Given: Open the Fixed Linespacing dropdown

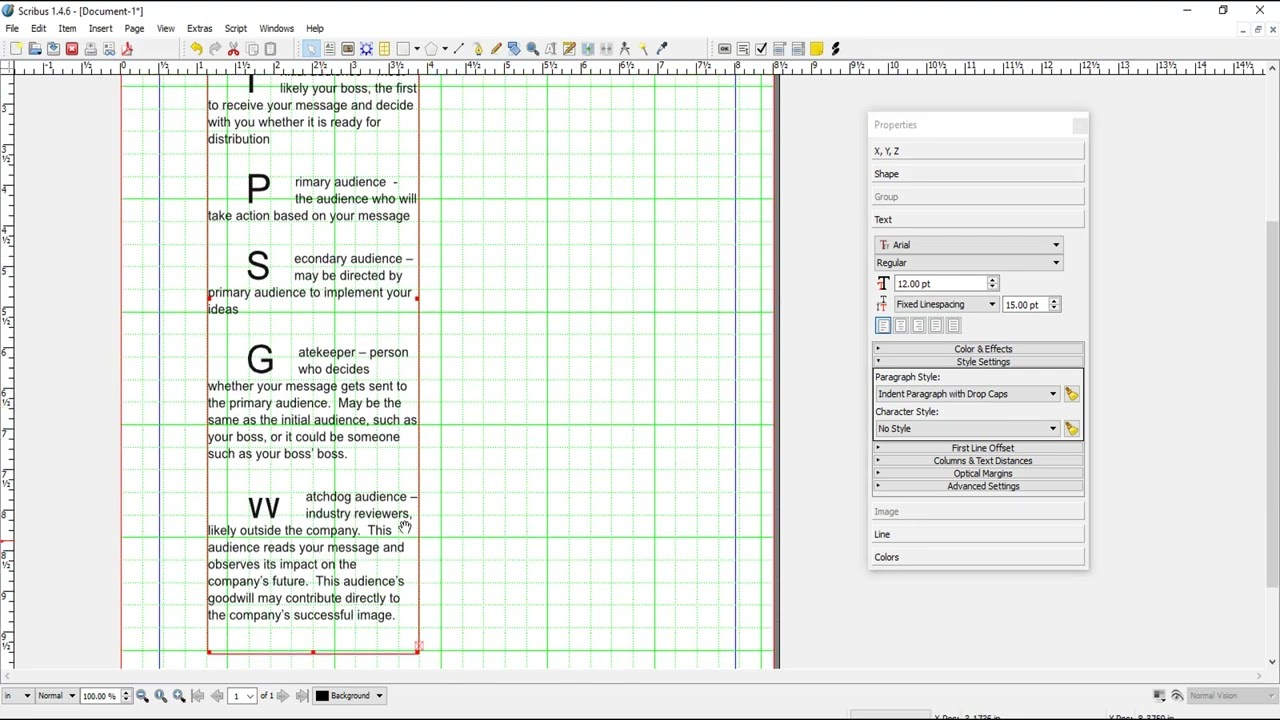Looking at the screenshot, I should 945,305.
